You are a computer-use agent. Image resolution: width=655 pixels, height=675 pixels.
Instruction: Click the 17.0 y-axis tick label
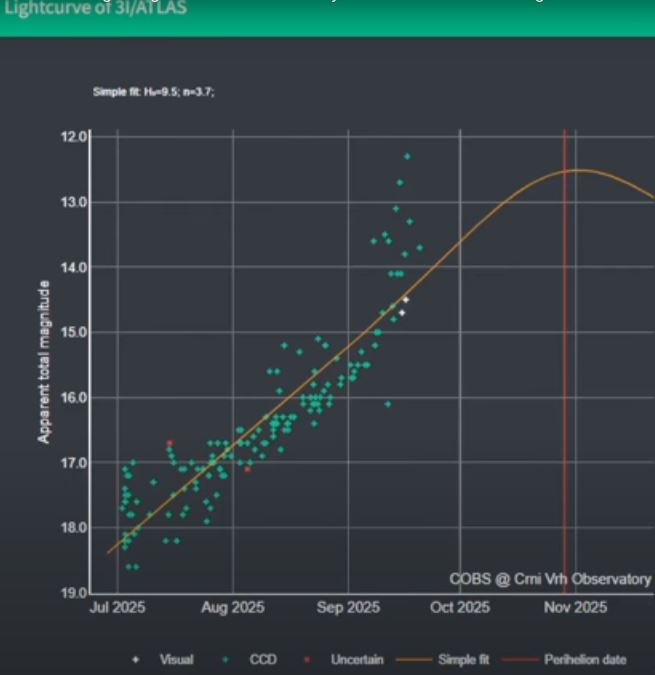click(x=74, y=463)
